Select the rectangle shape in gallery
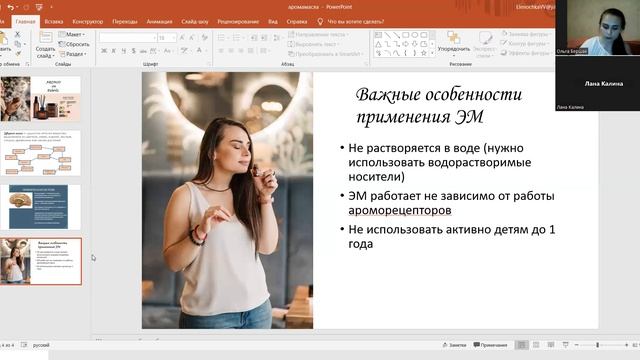This screenshot has width=640, height=360. 405,35
